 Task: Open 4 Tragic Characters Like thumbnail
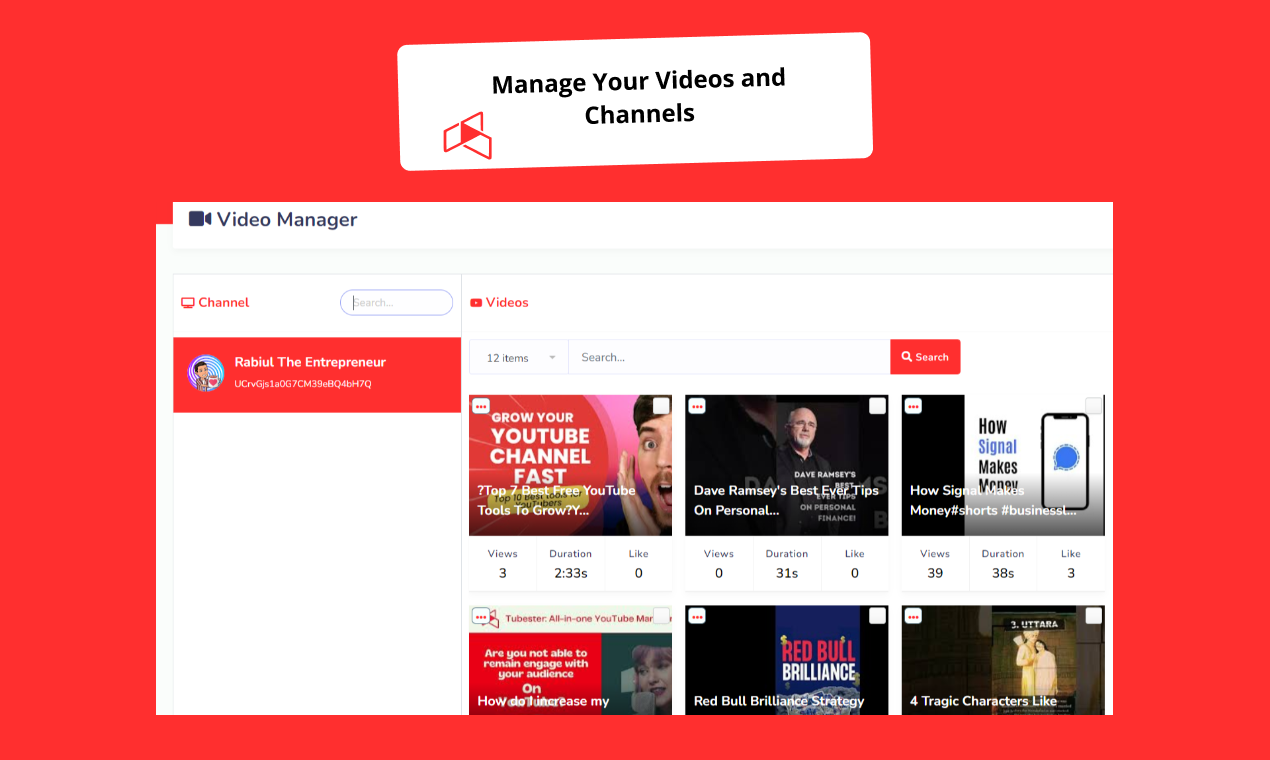(x=1003, y=660)
